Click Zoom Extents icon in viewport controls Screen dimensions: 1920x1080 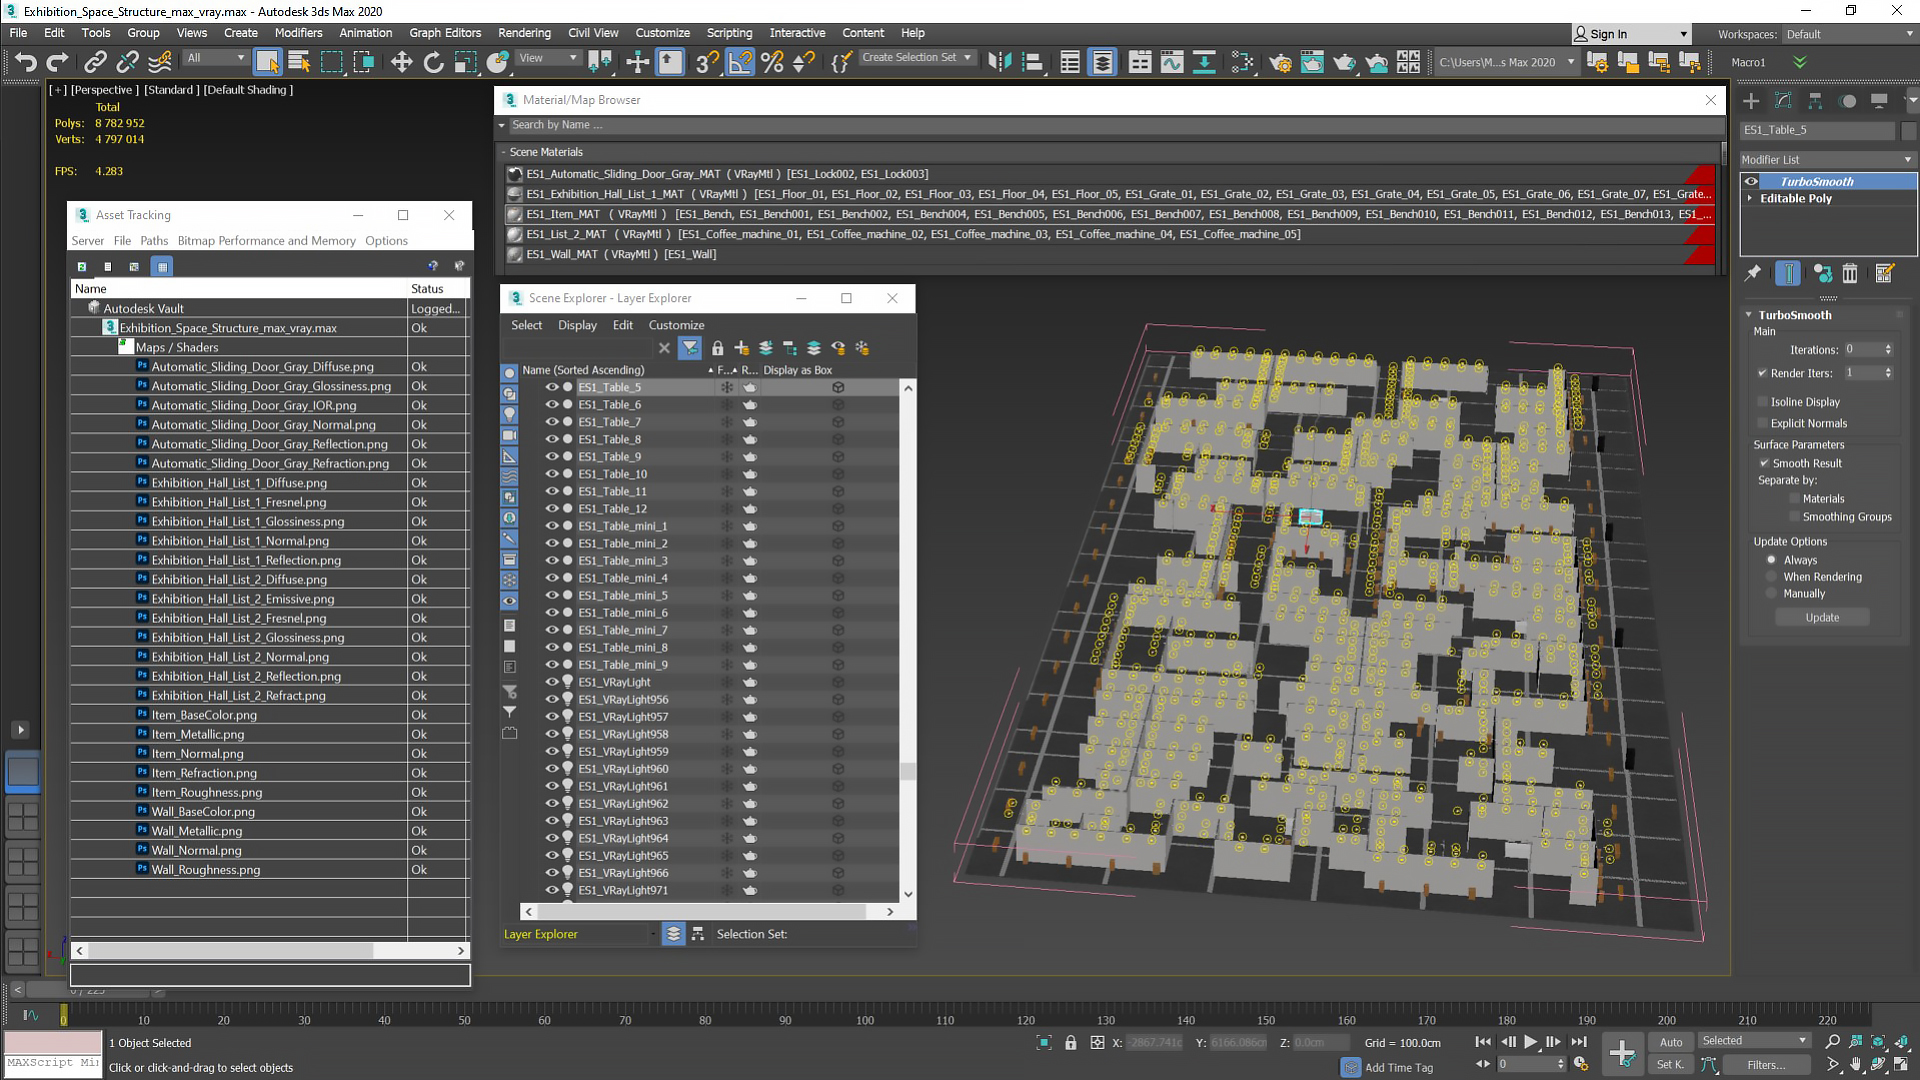pyautogui.click(x=1878, y=1042)
